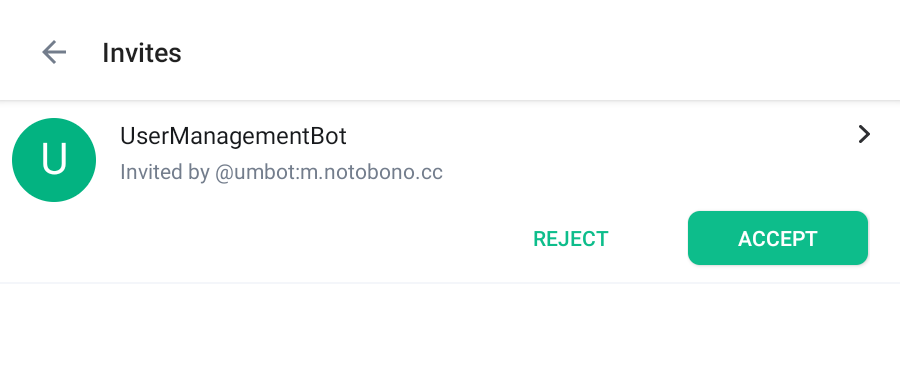Reject the UserManagementBot invite
This screenshot has width=900, height=377.
tap(571, 239)
